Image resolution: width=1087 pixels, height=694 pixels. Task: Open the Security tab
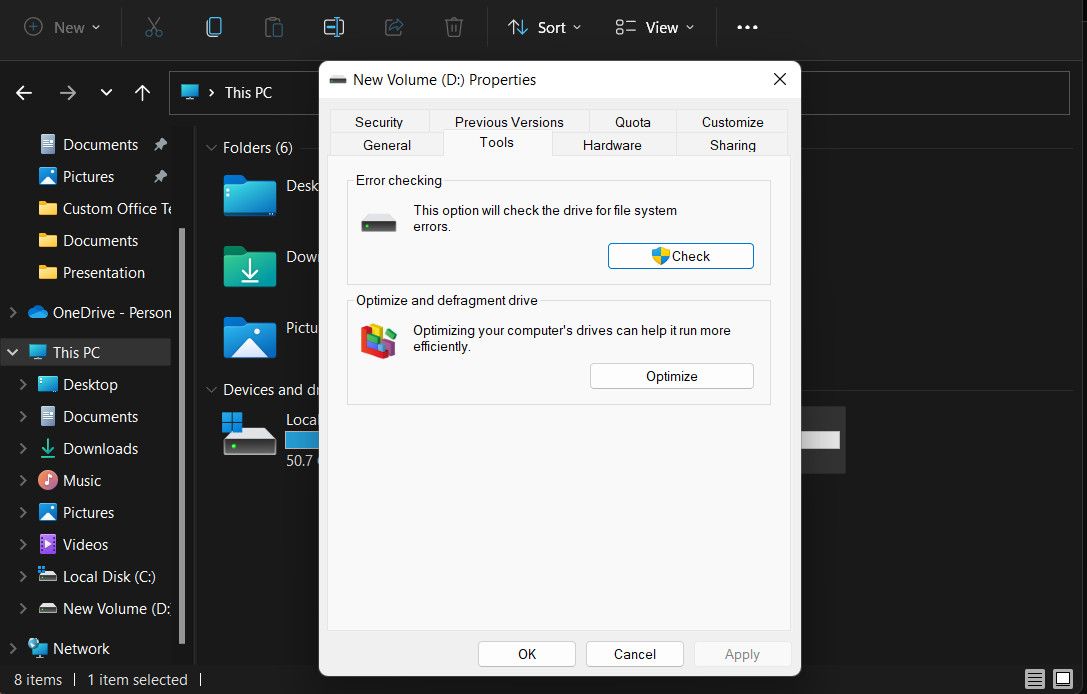pyautogui.click(x=379, y=122)
